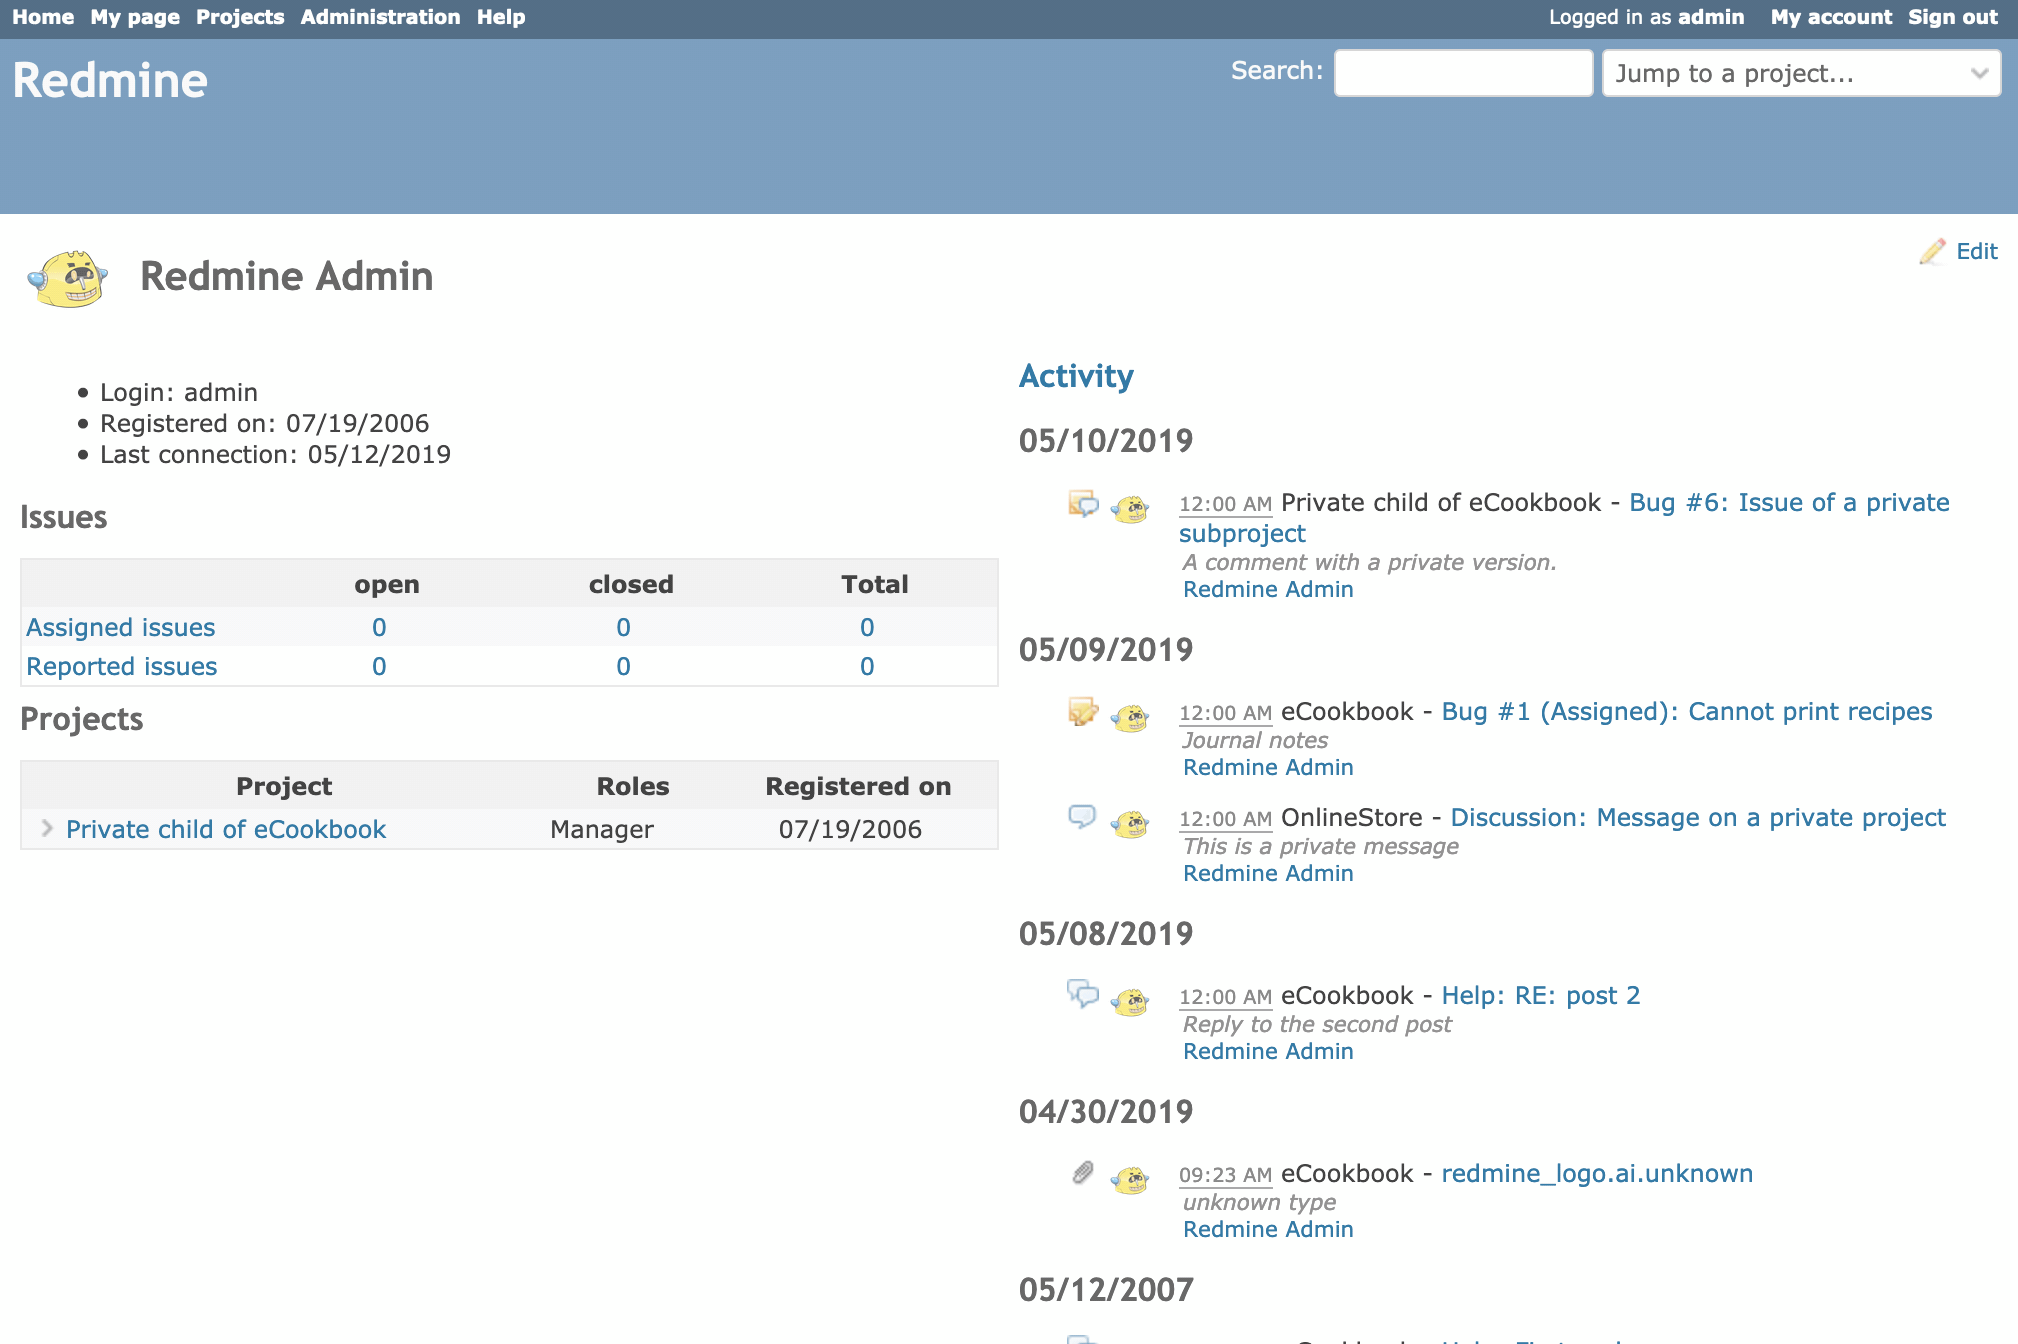Click the user avatar in the Bug #6 activity entry
2018x1344 pixels.
[1131, 509]
